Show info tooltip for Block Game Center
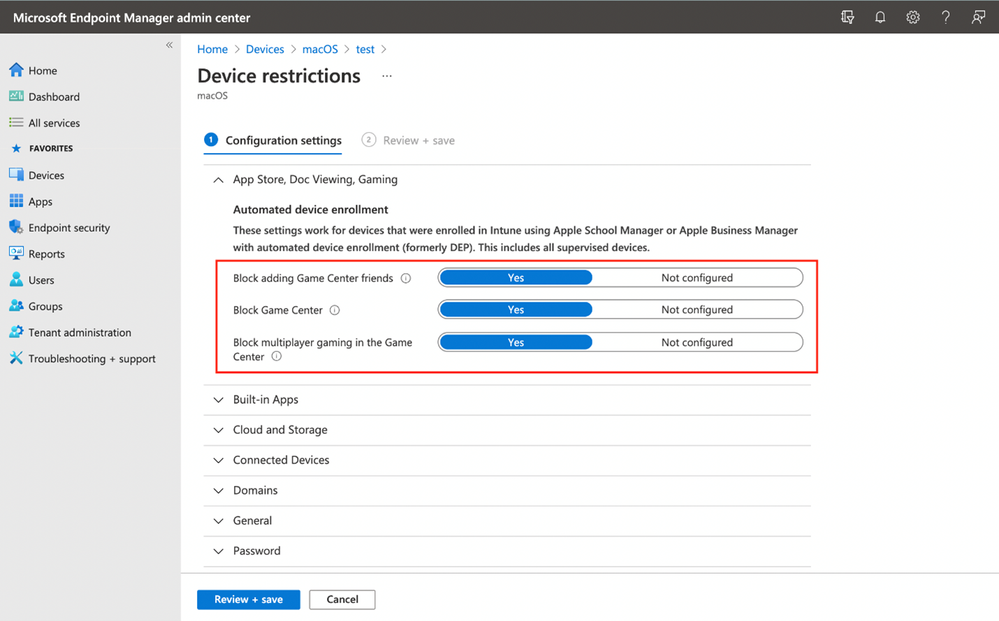The width and height of the screenshot is (999, 621). (334, 310)
